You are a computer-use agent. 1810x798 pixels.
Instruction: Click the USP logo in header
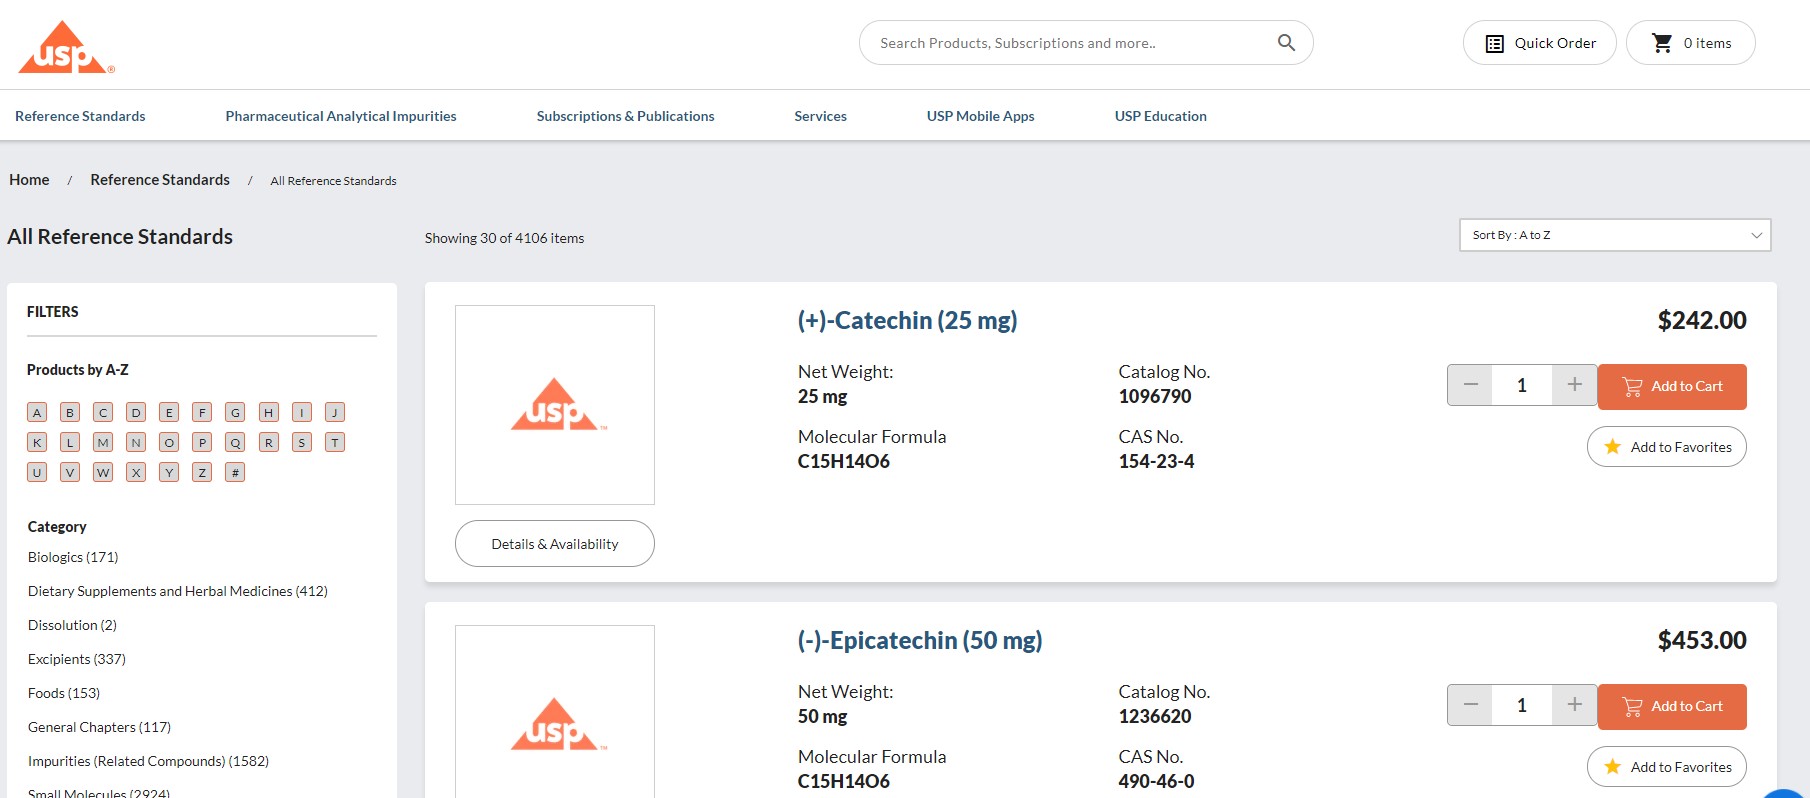pos(66,48)
